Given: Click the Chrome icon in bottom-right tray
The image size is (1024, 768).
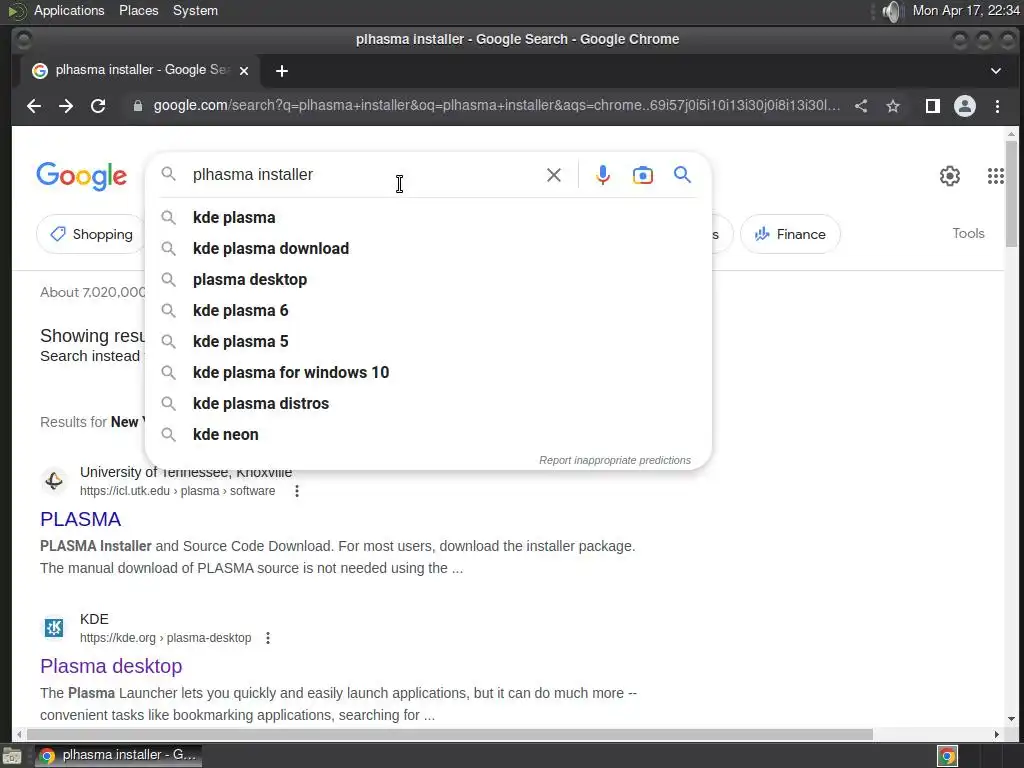Looking at the screenshot, I should (947, 756).
